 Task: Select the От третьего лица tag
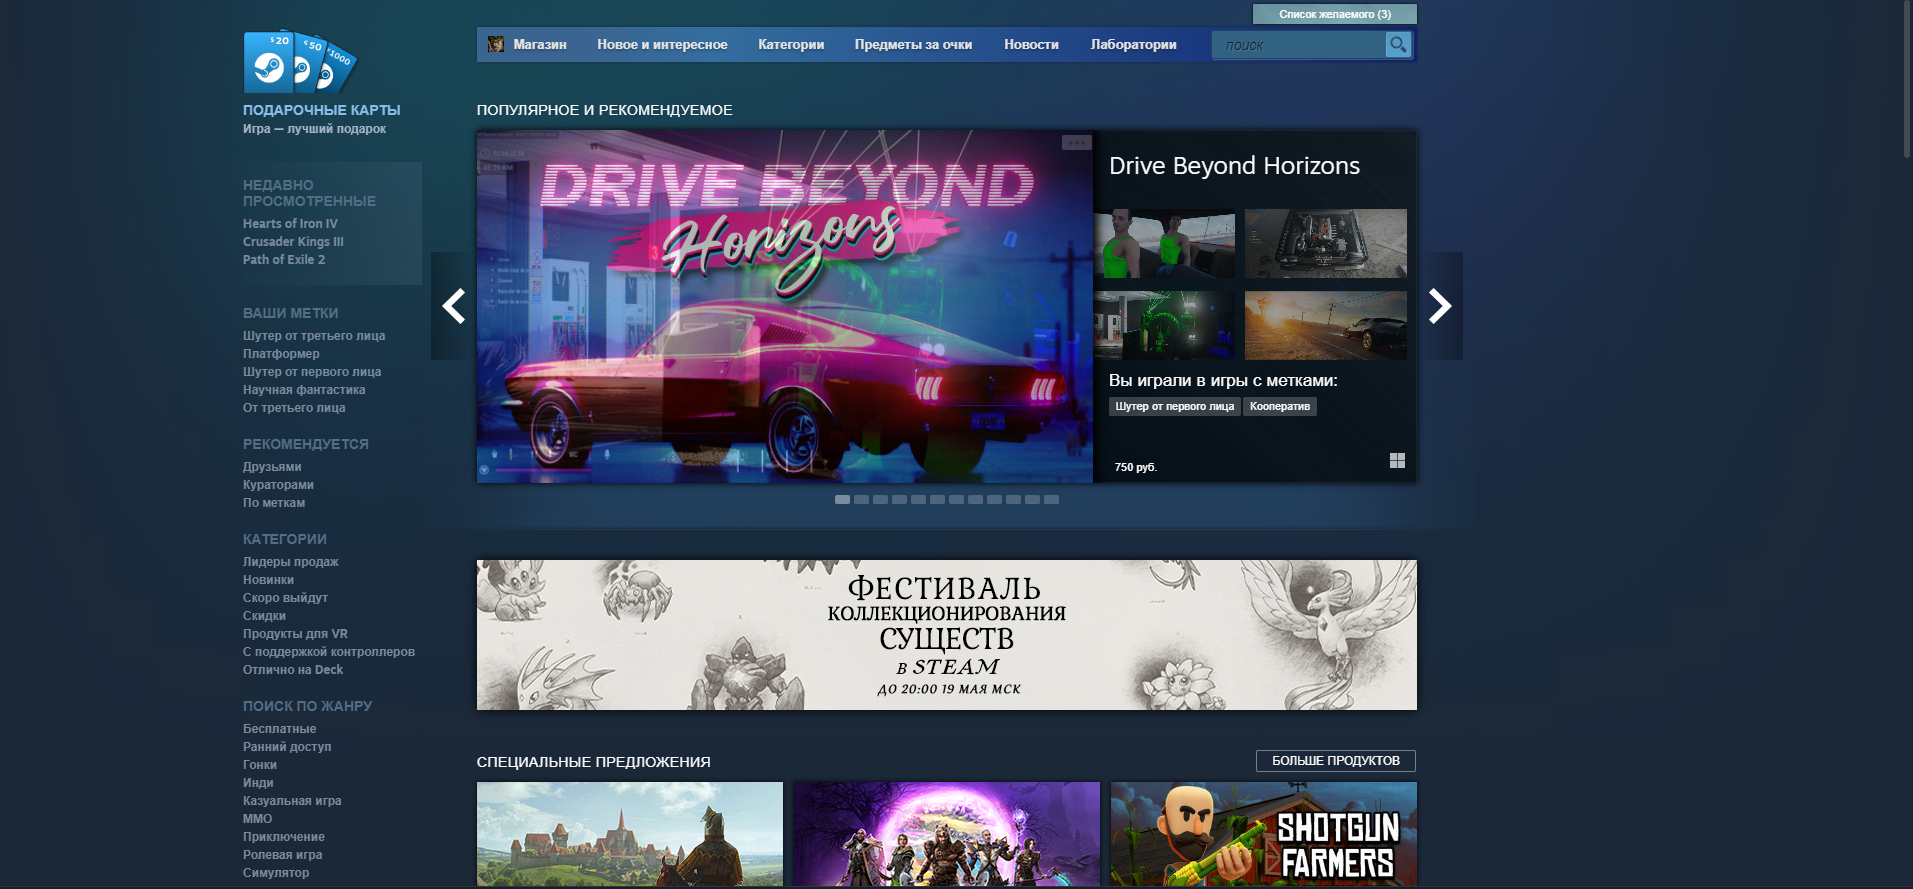(x=294, y=408)
